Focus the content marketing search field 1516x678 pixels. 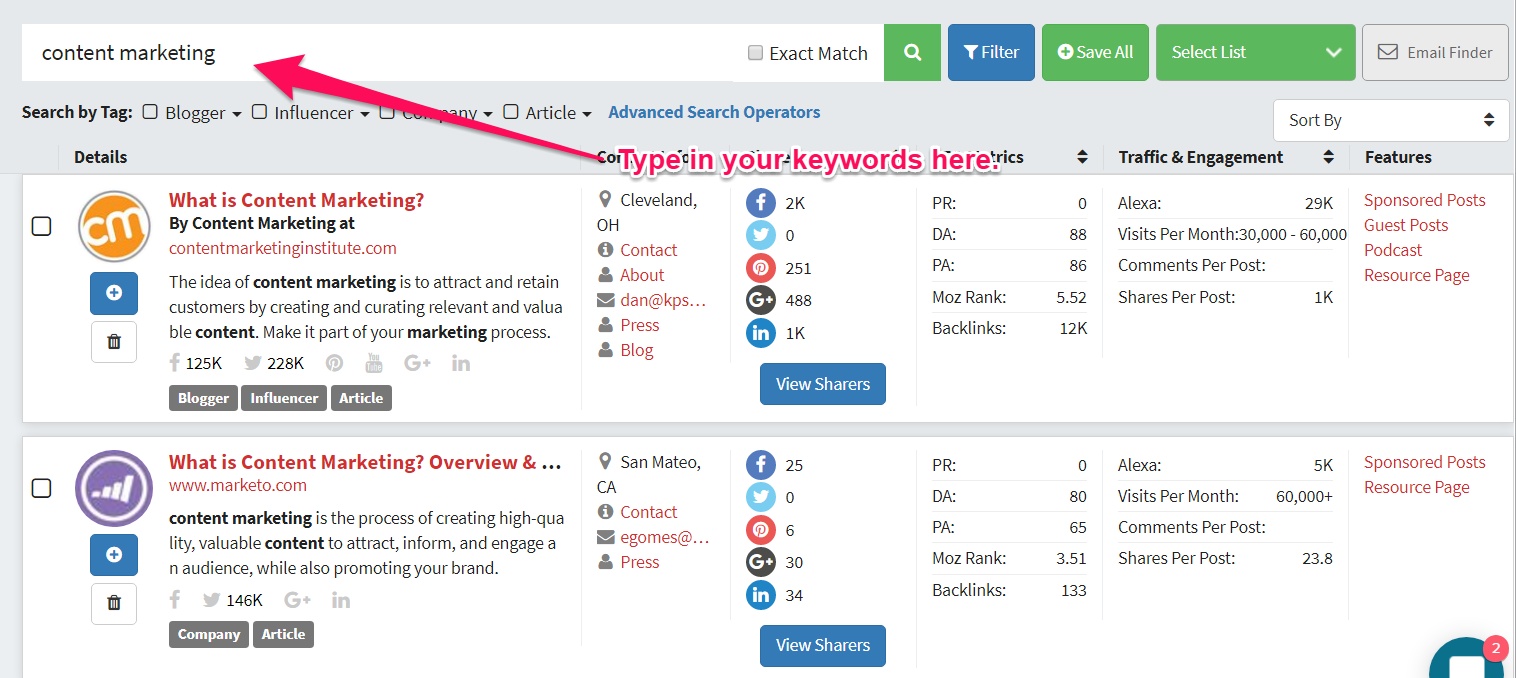(378, 53)
